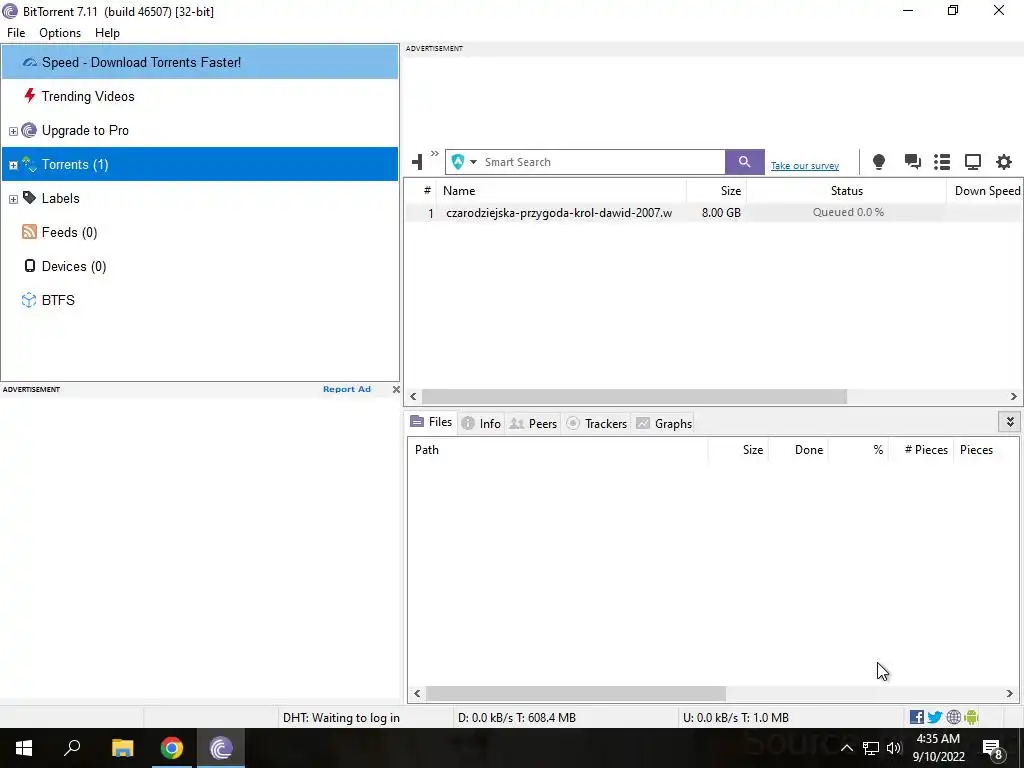The width and height of the screenshot is (1024, 768).
Task: Click the torrent list scroll-right arrow
Action: (x=1014, y=396)
